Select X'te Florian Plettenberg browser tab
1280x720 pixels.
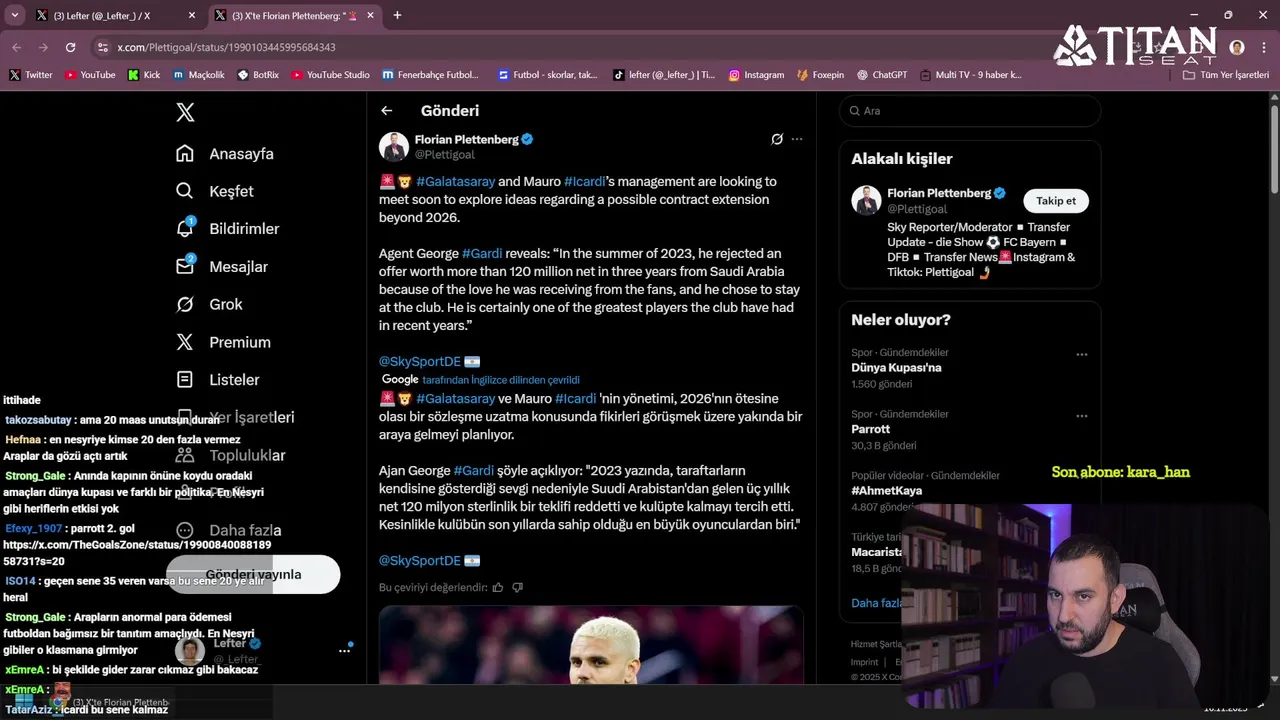(x=295, y=15)
